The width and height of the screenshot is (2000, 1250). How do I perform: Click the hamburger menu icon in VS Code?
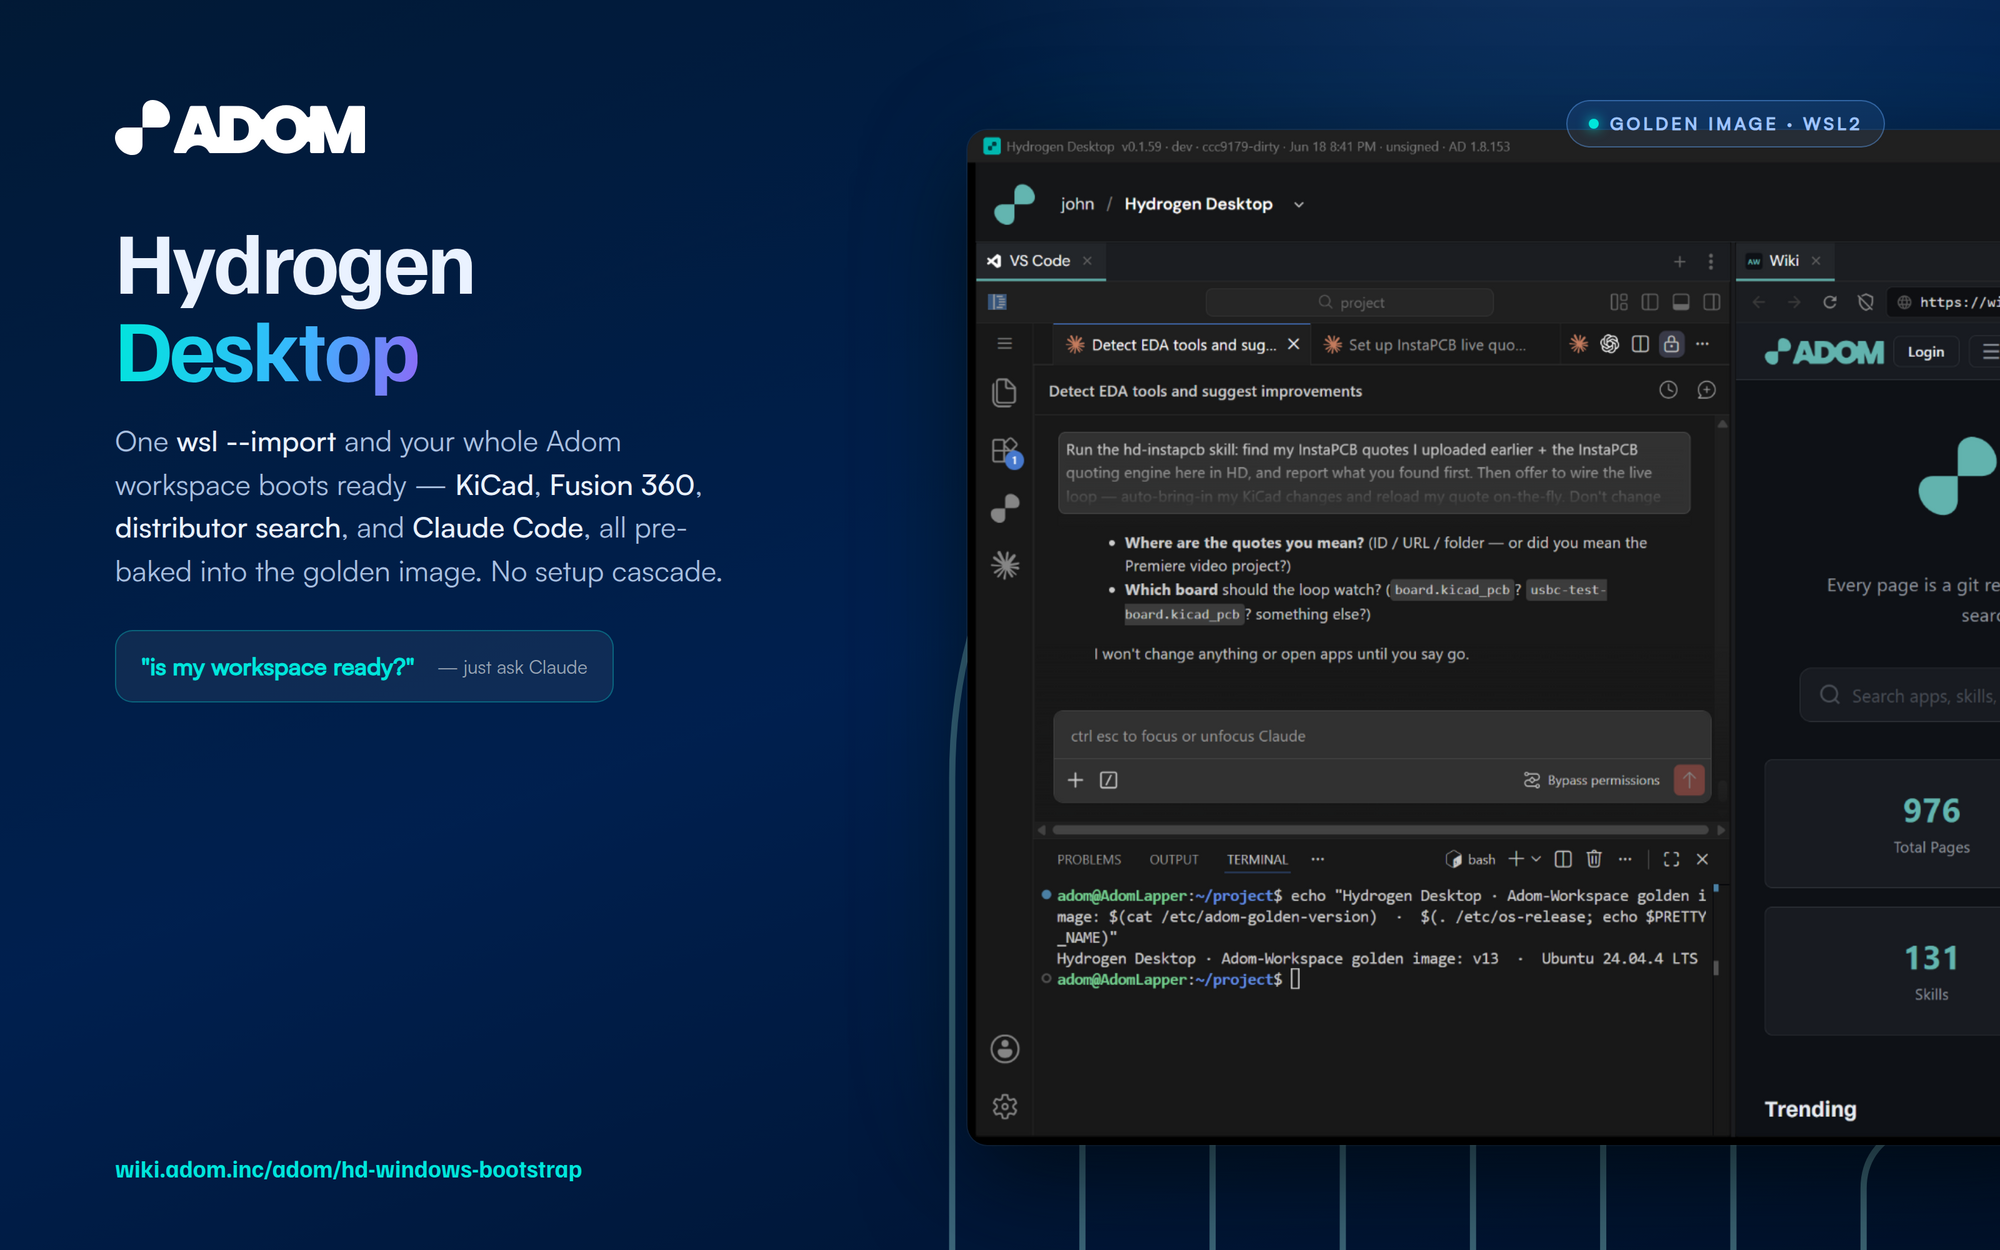pyautogui.click(x=1005, y=344)
